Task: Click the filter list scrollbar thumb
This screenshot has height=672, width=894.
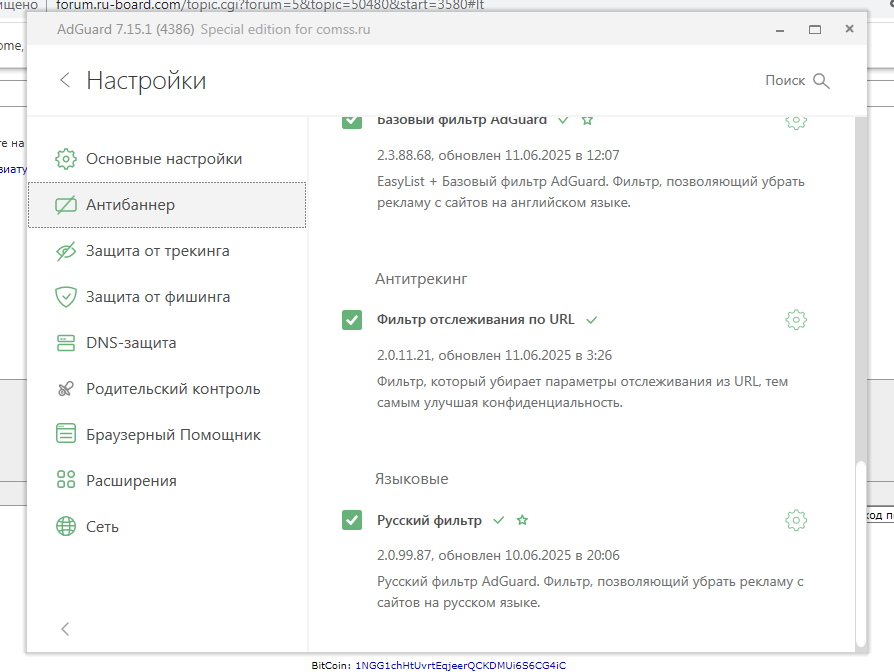Action: click(861, 553)
